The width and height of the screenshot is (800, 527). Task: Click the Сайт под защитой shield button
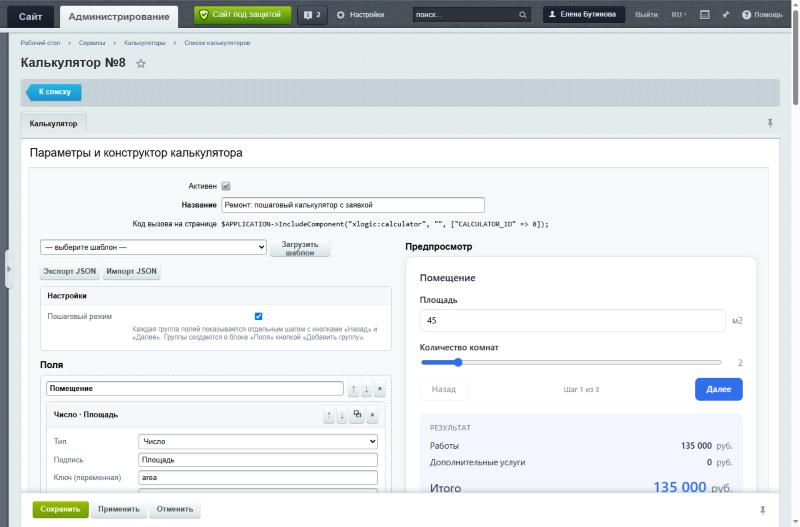pos(242,15)
